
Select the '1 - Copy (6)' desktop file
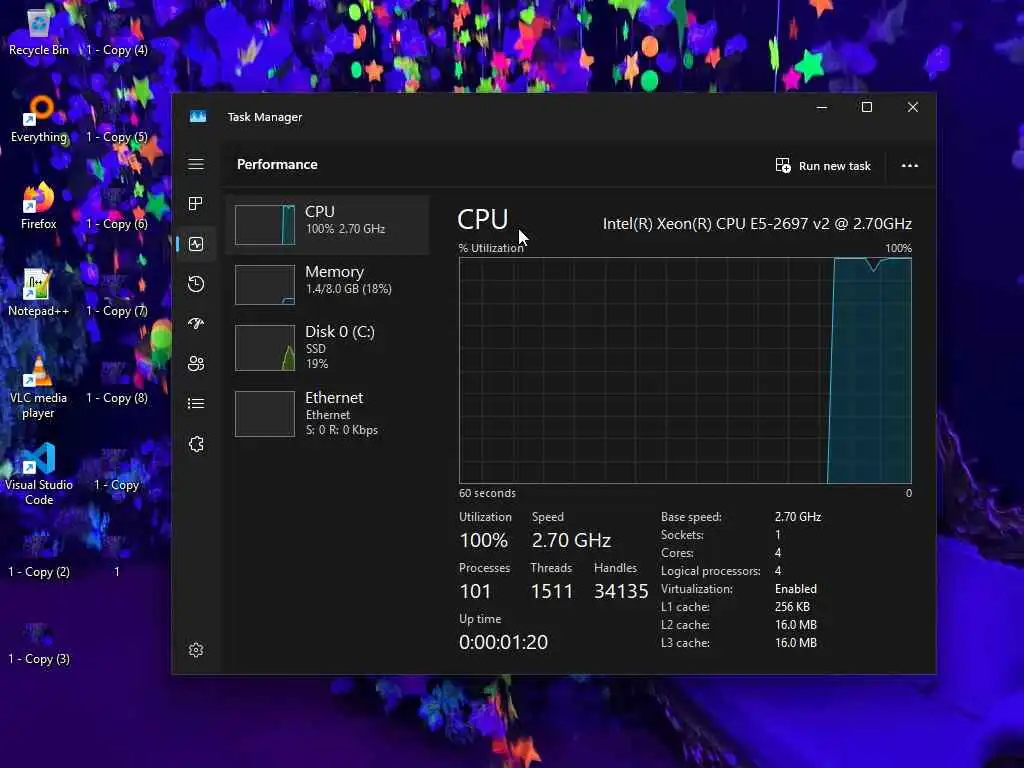click(x=117, y=206)
